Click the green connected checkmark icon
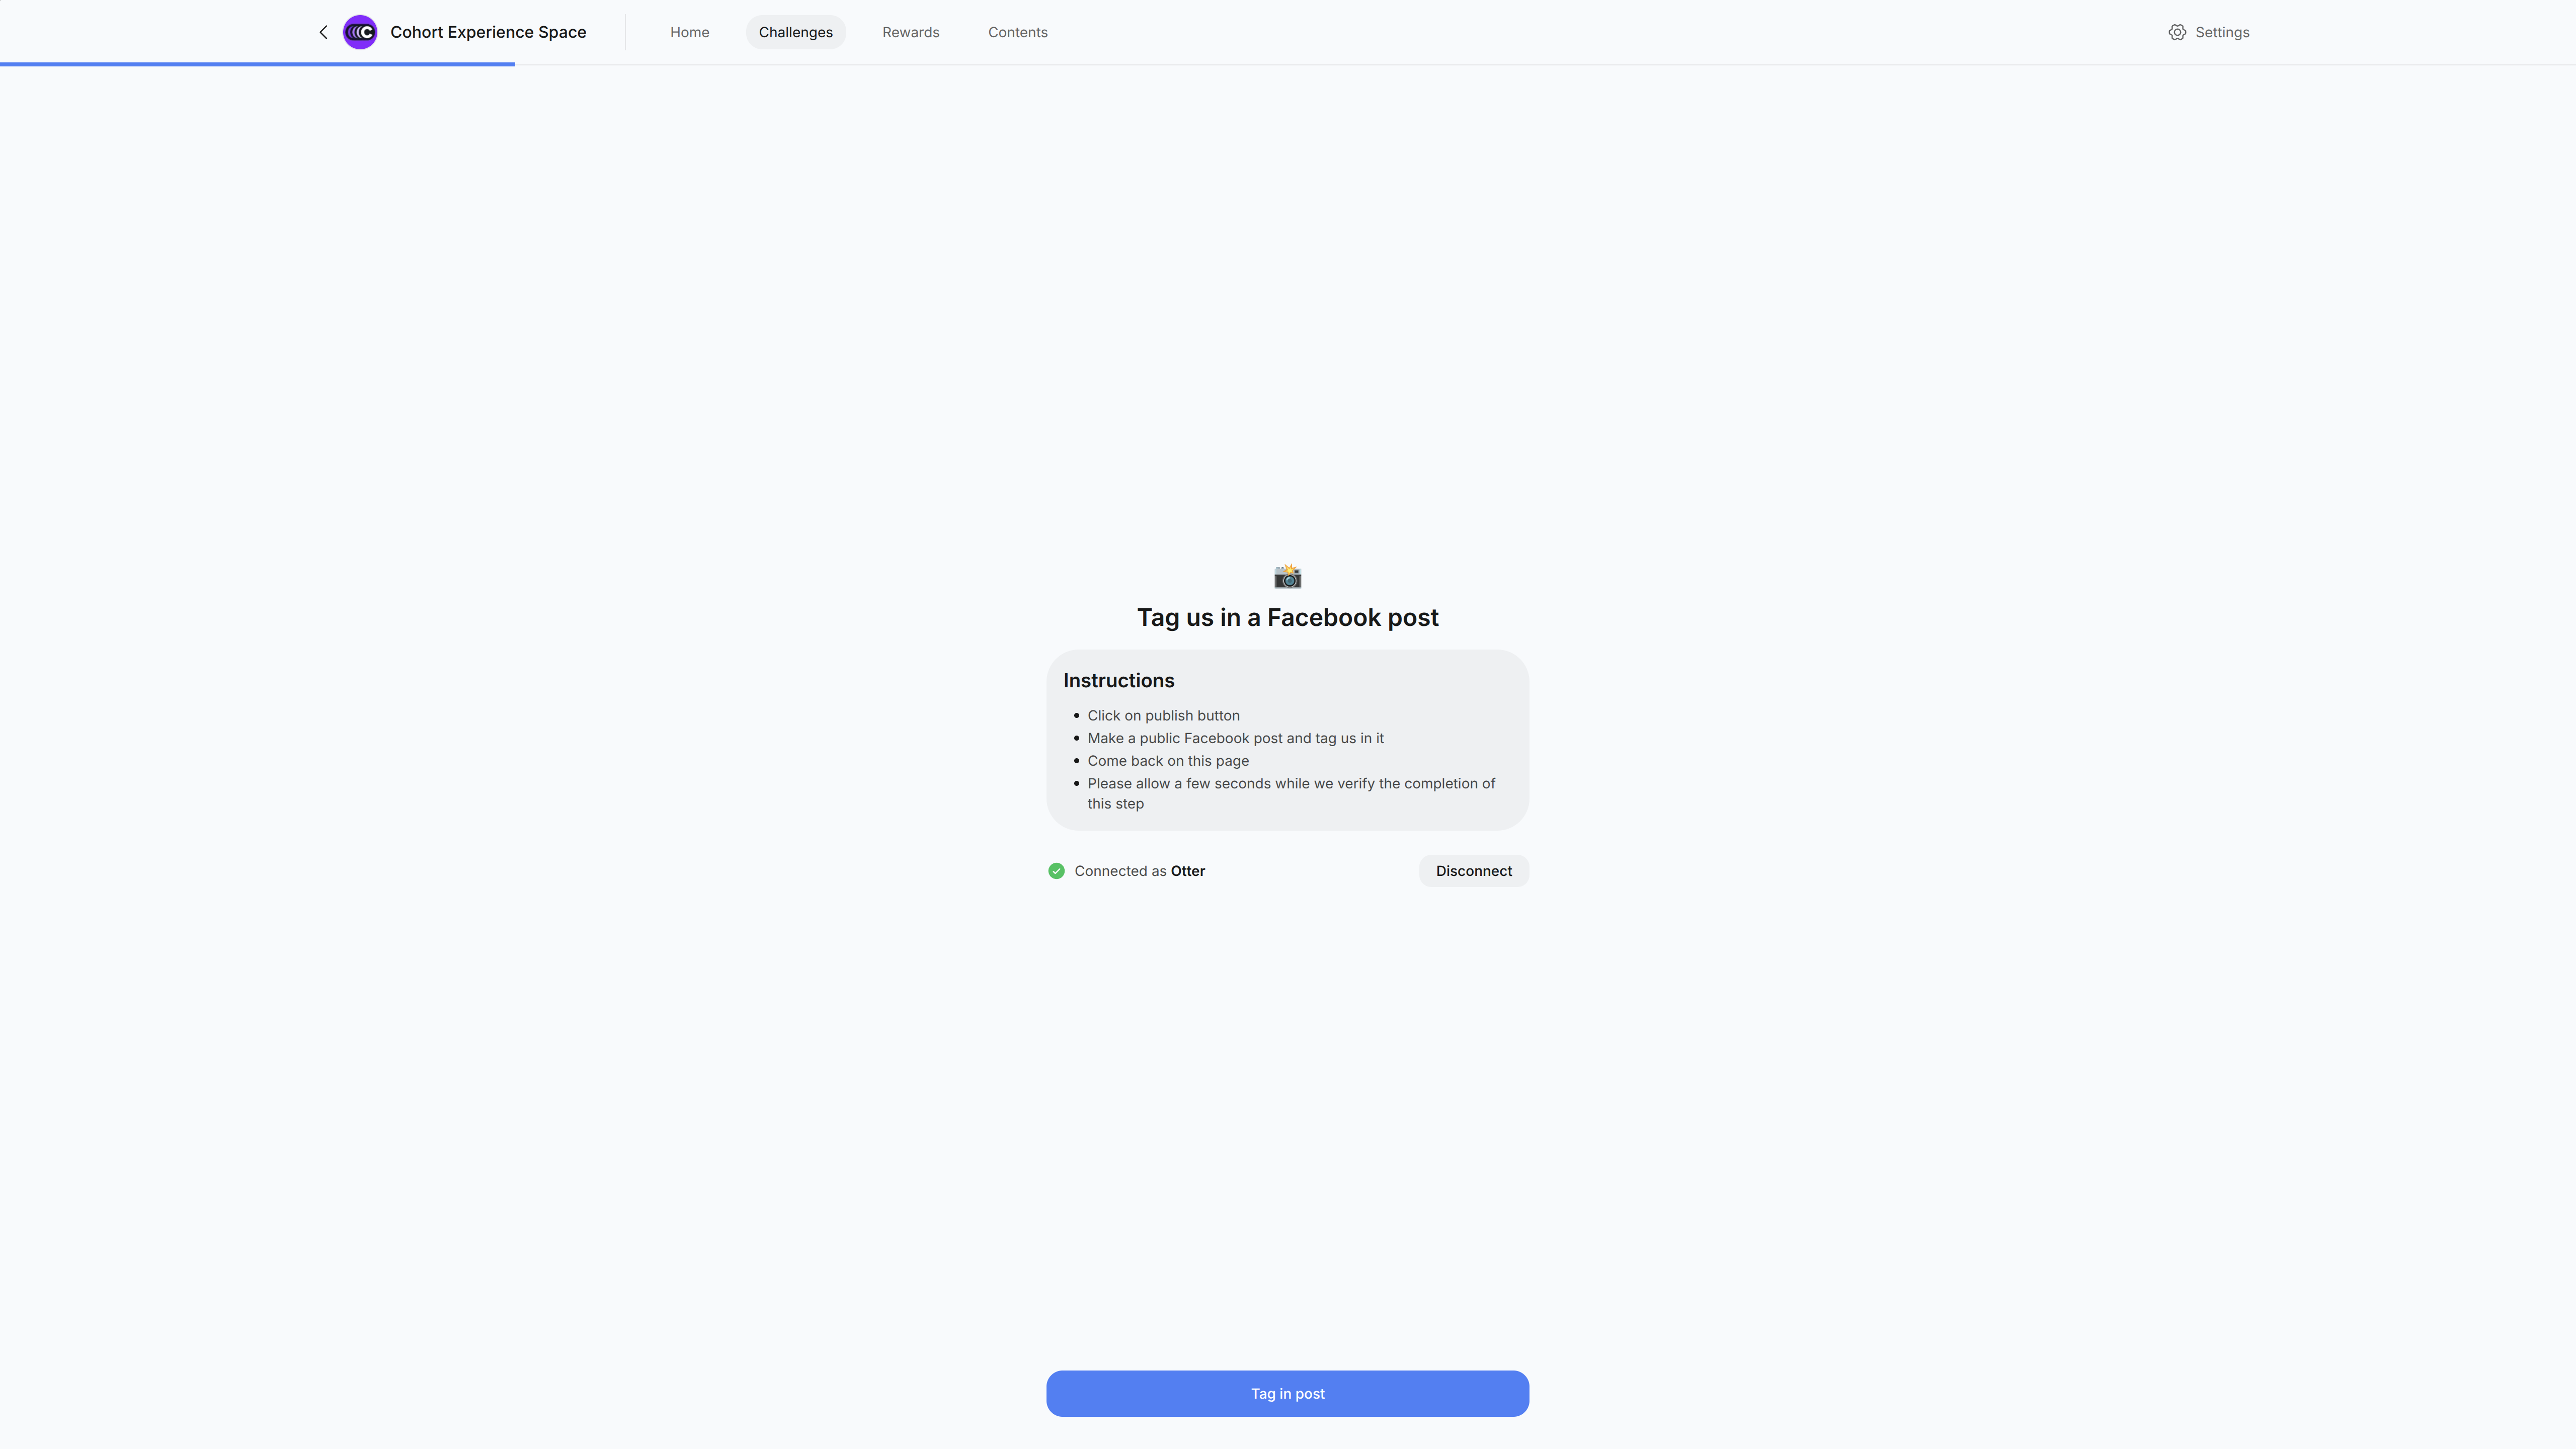The image size is (2576, 1449). (1056, 871)
